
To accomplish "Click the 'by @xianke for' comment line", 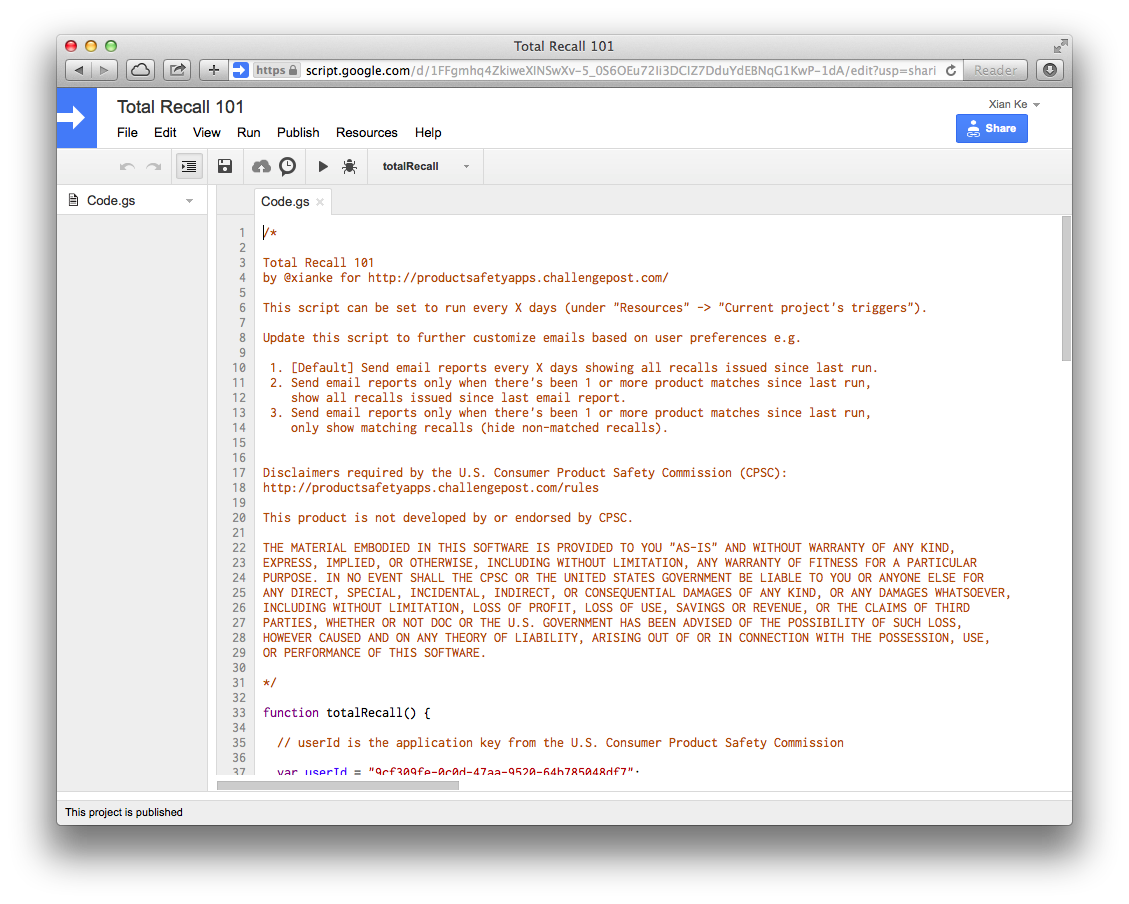I will pyautogui.click(x=465, y=278).
